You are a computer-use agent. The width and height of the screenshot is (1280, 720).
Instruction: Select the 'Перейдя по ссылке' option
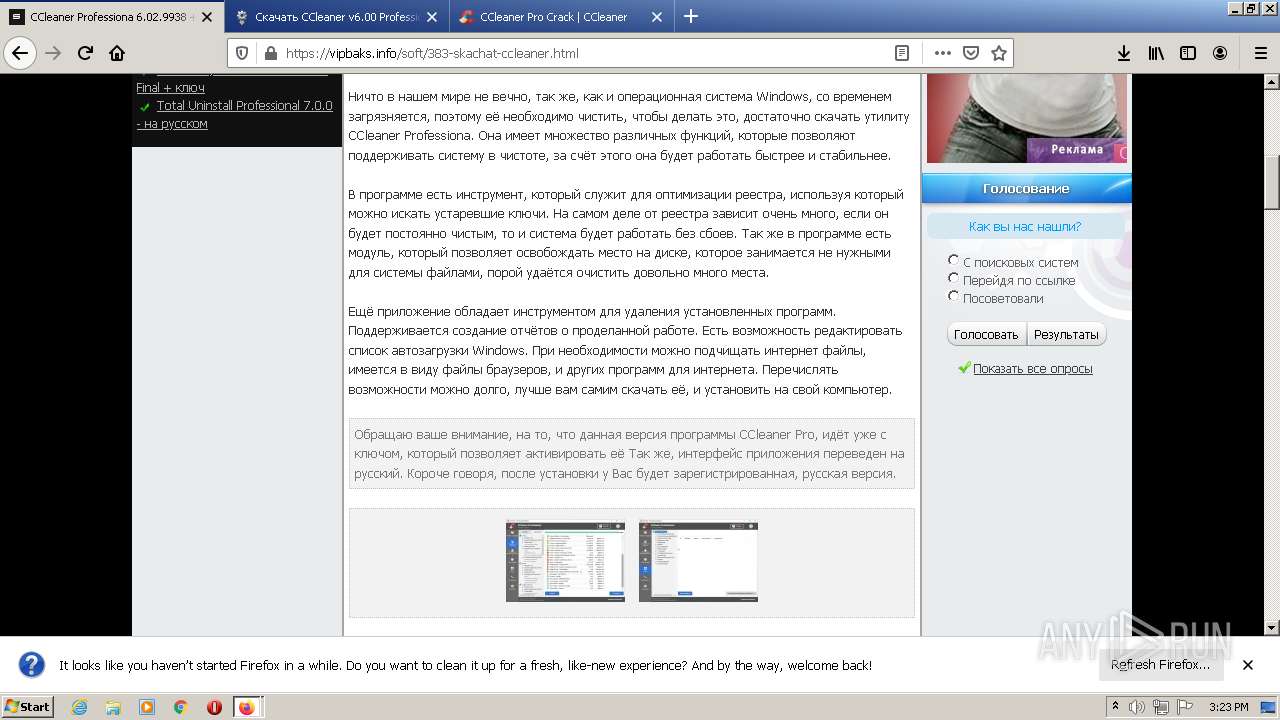[954, 278]
